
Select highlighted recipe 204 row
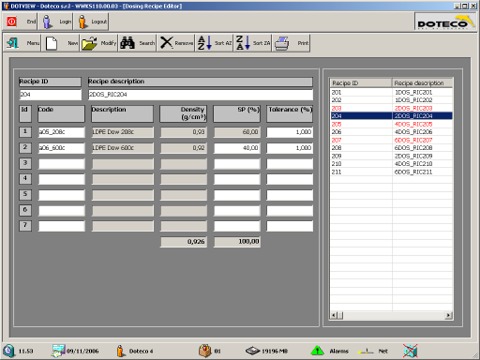[x=391, y=116]
